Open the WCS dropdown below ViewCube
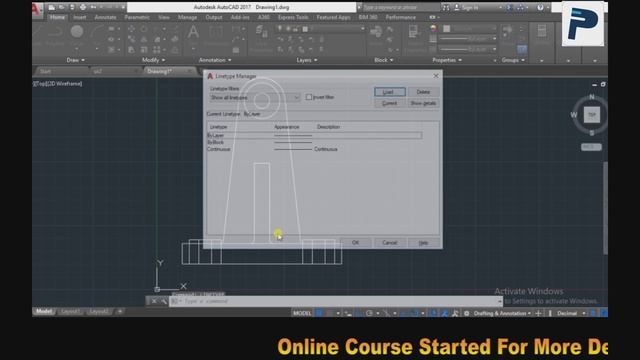This screenshot has width=640, height=360. point(591,147)
